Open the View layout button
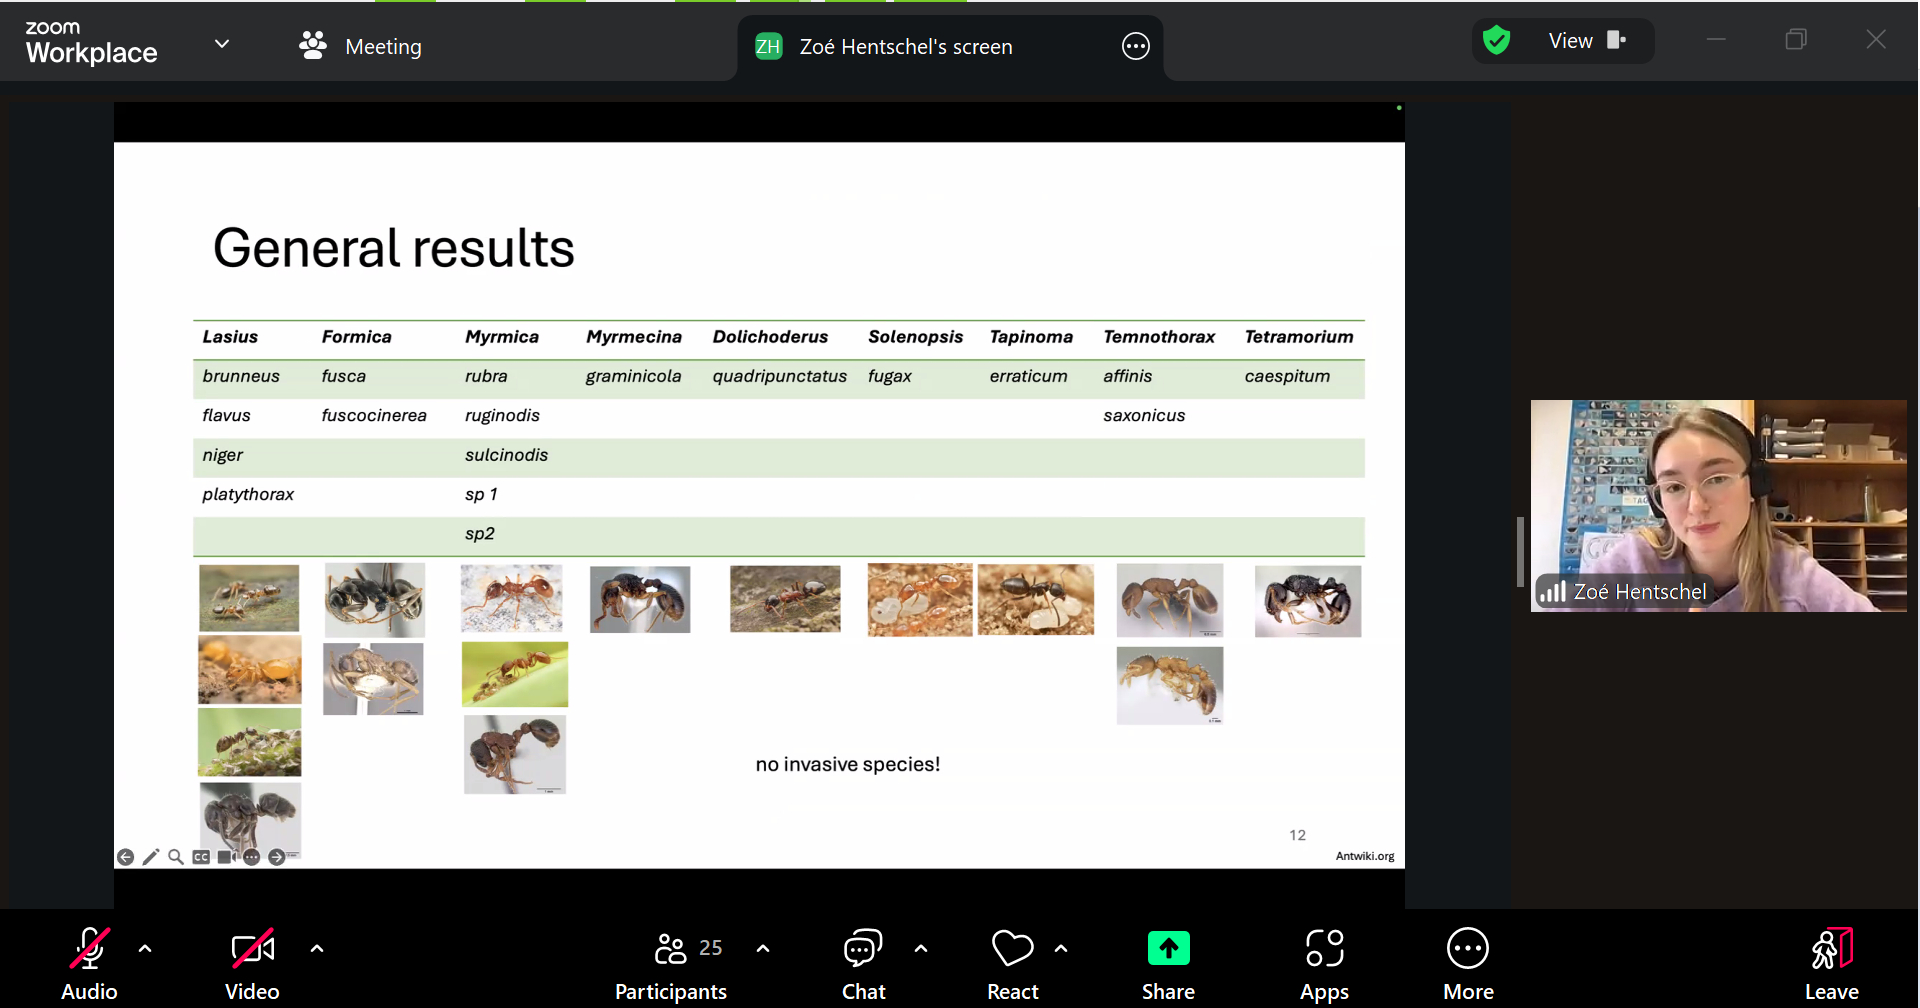The image size is (1920, 1008). (x=1586, y=41)
